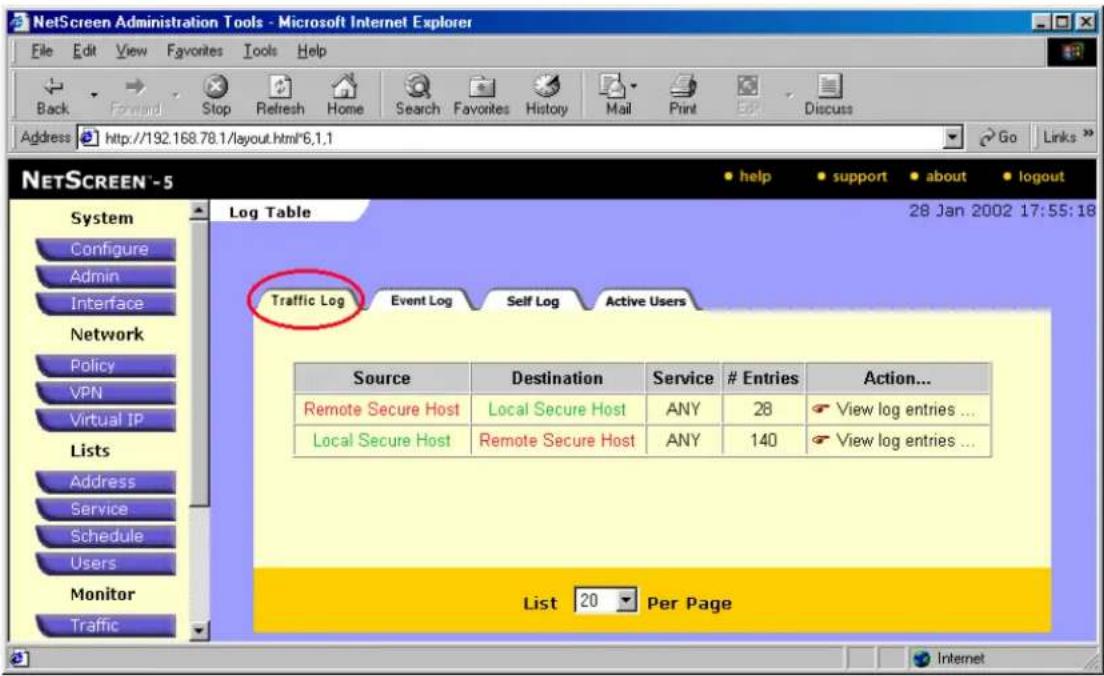Click the NetScreen-5 logo
This screenshot has width=1104, height=676.
(x=97, y=181)
